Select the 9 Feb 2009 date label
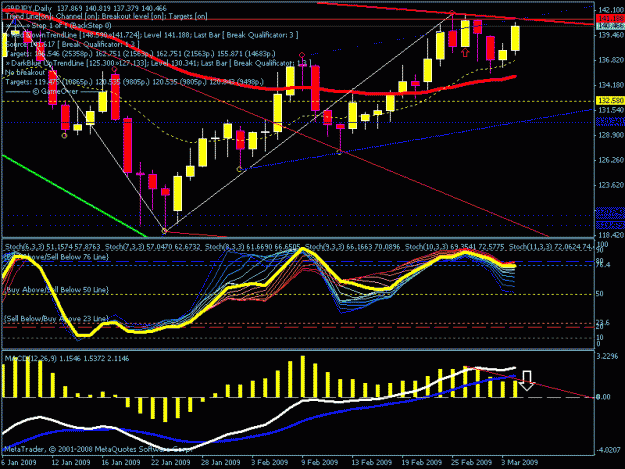 (x=320, y=462)
